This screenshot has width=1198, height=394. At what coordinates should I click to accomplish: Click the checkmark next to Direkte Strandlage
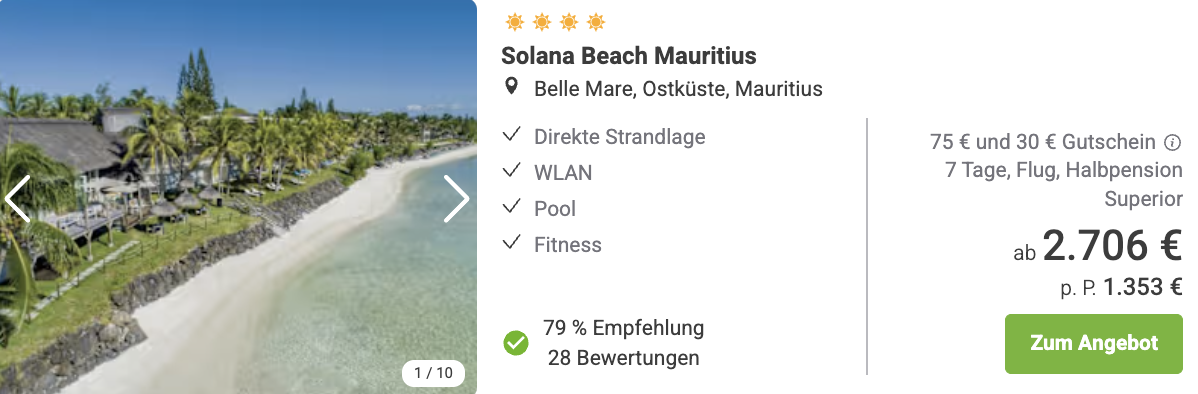[511, 136]
